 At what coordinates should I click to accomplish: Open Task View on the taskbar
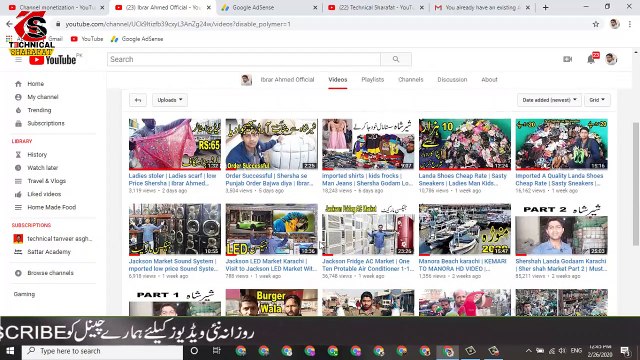click(216, 351)
